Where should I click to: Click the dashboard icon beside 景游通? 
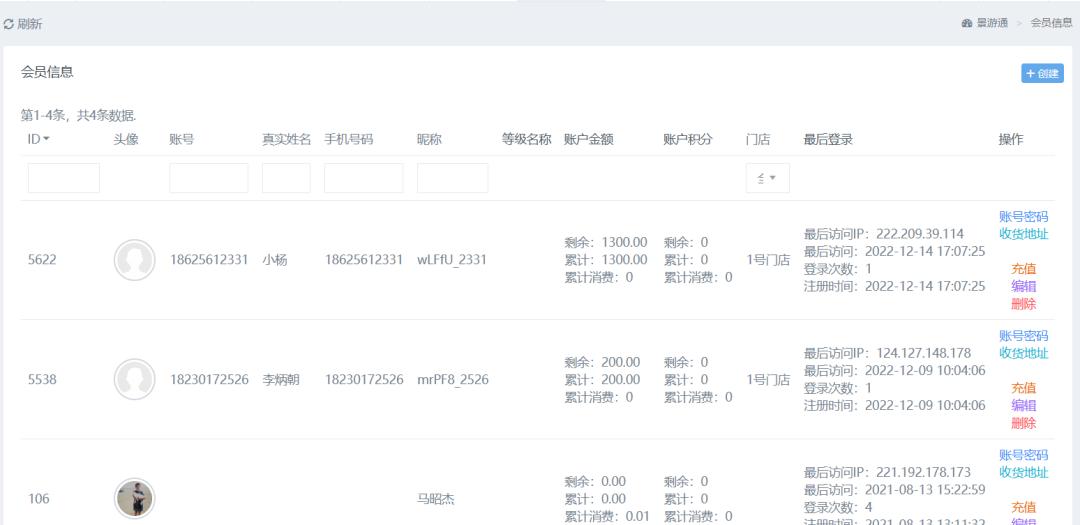967,23
